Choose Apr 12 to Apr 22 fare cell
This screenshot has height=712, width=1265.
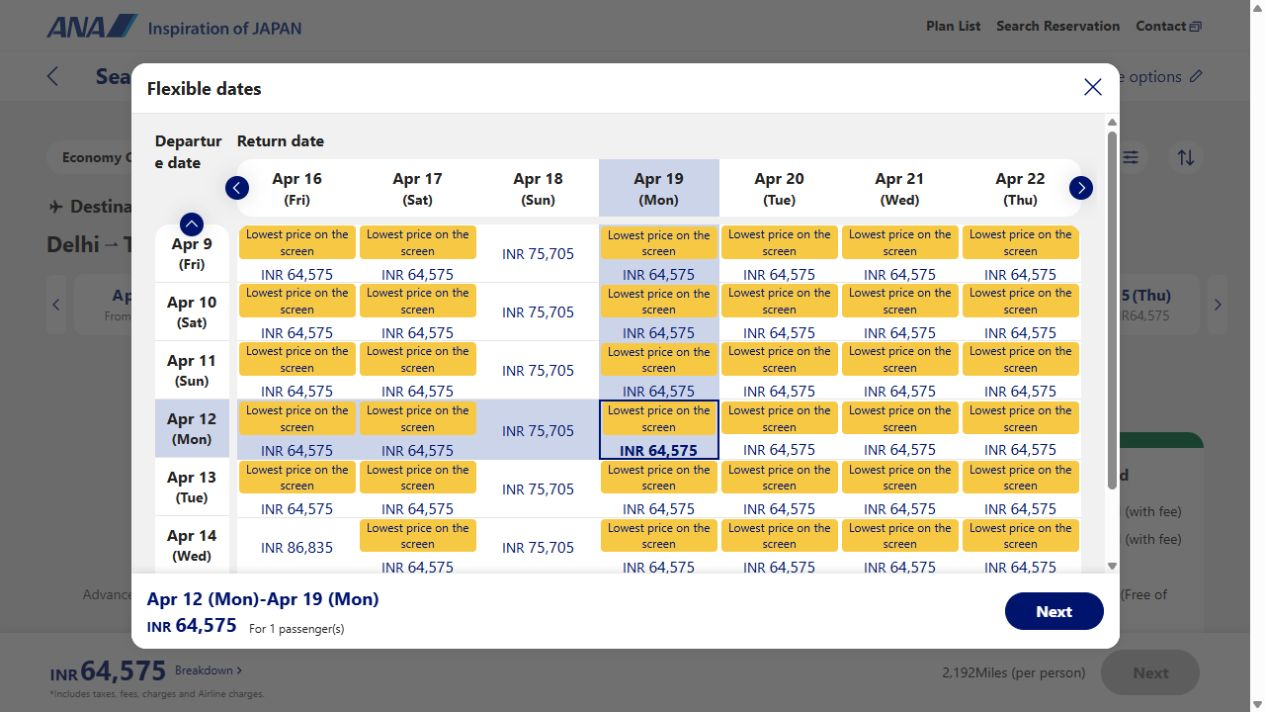(x=1020, y=430)
